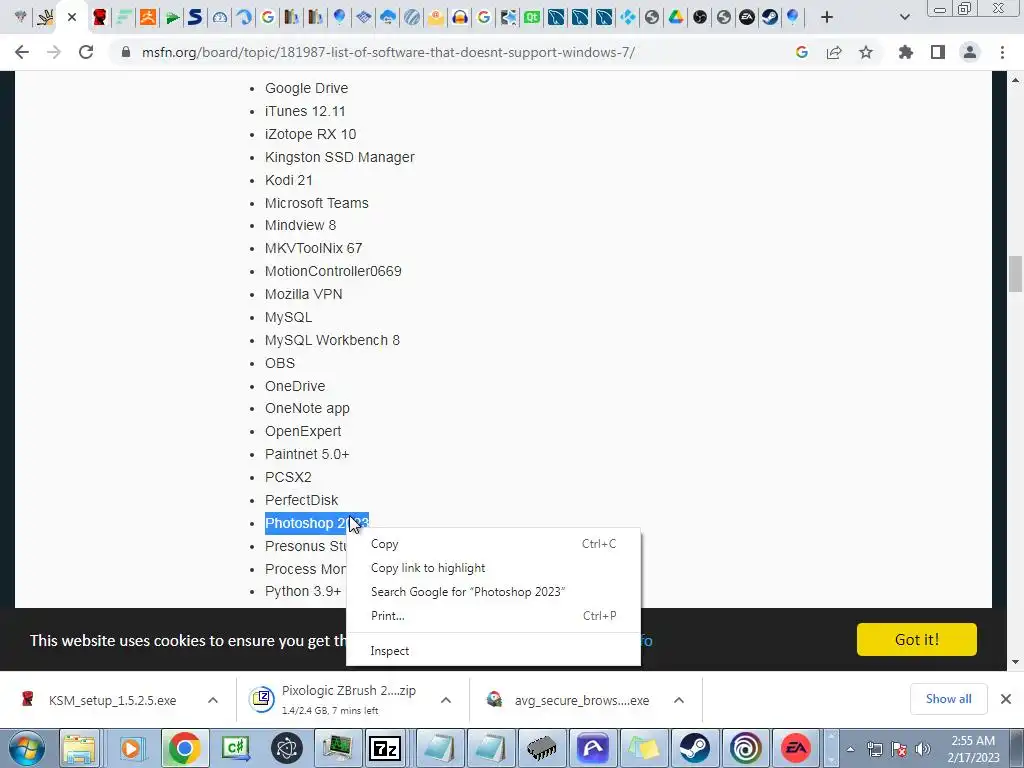Switch to the Steam tab
The width and height of the screenshot is (1024, 768).
tap(771, 18)
